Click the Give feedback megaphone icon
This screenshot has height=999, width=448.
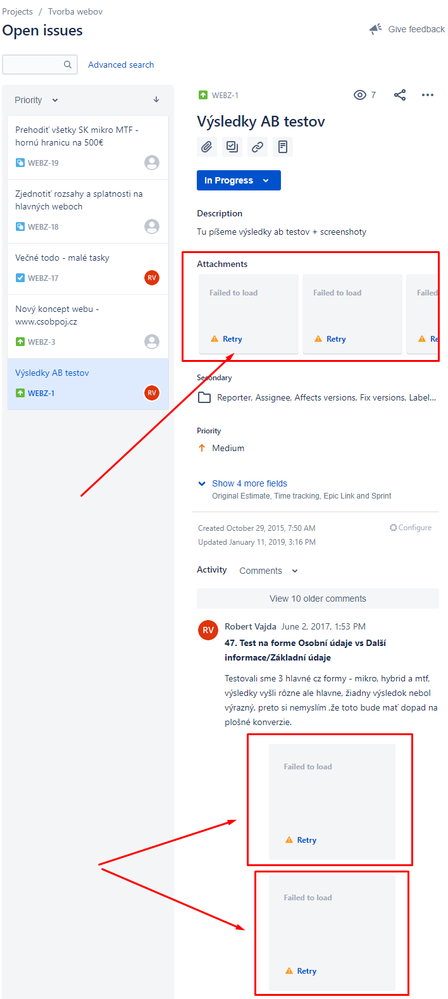pyautogui.click(x=375, y=29)
